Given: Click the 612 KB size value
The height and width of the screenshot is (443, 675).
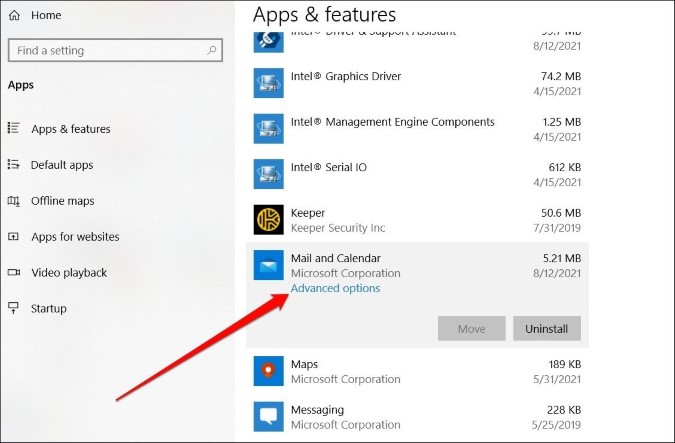Looking at the screenshot, I should [565, 167].
